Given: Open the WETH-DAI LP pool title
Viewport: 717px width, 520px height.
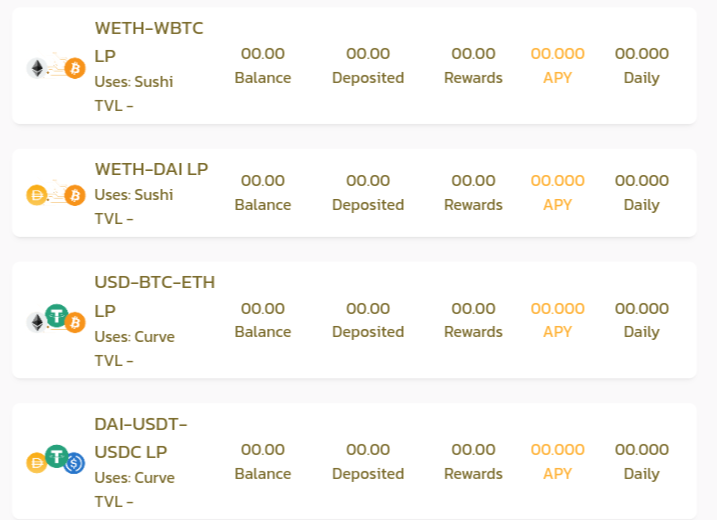Looking at the screenshot, I should [x=151, y=169].
